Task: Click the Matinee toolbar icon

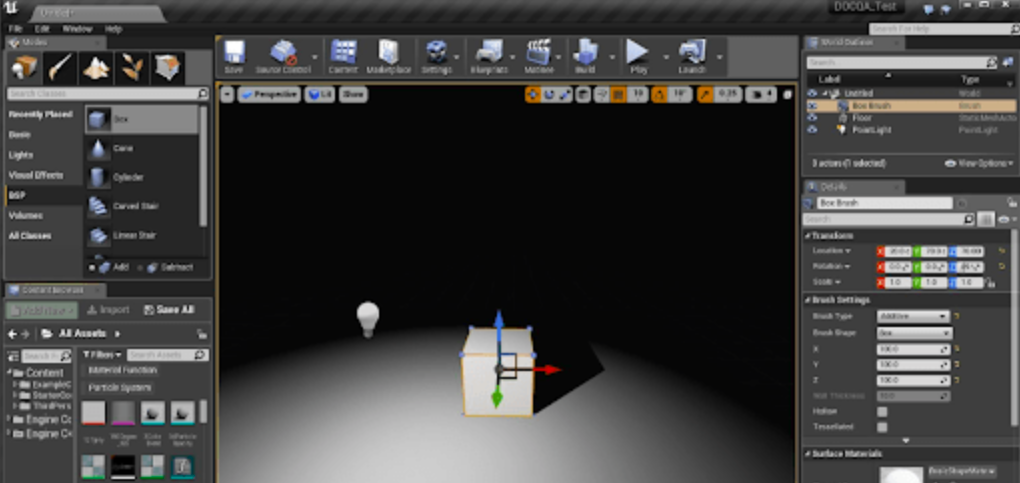Action: [x=539, y=57]
